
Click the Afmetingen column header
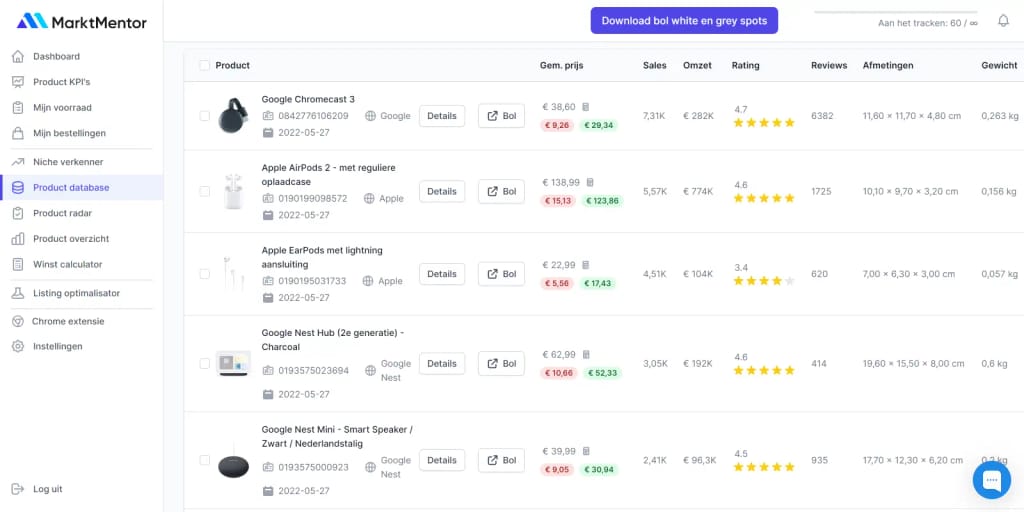tap(888, 65)
